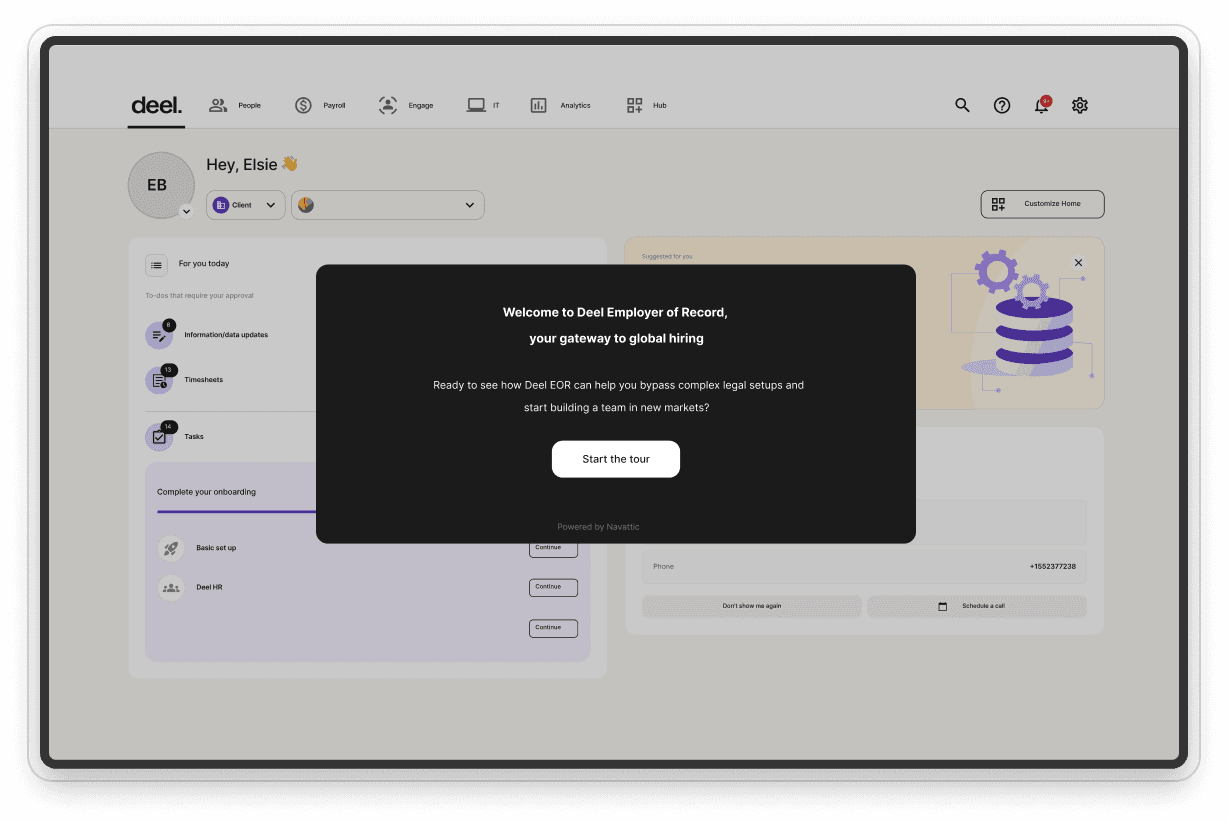Screen dimensions: 1228x821
Task: Click the search magnifier icon
Action: click(962, 105)
